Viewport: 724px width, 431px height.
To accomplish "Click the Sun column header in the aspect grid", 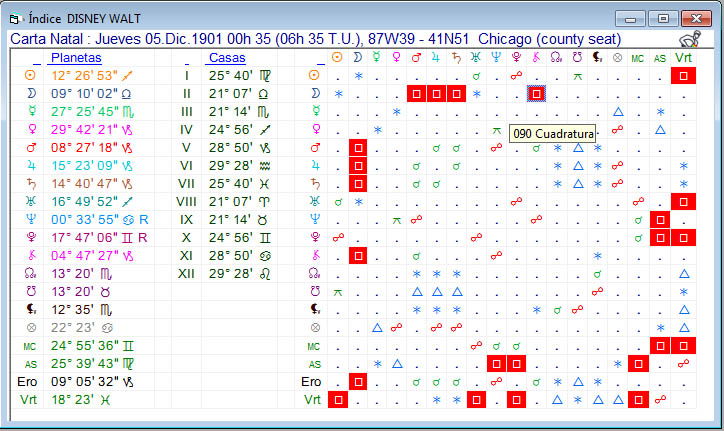I will tap(338, 57).
